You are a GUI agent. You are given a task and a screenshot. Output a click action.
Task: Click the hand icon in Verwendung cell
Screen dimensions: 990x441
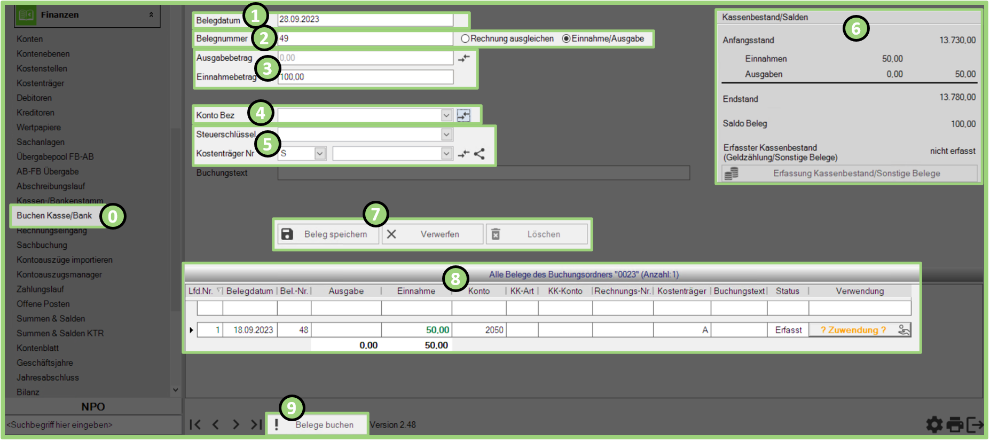pos(904,329)
